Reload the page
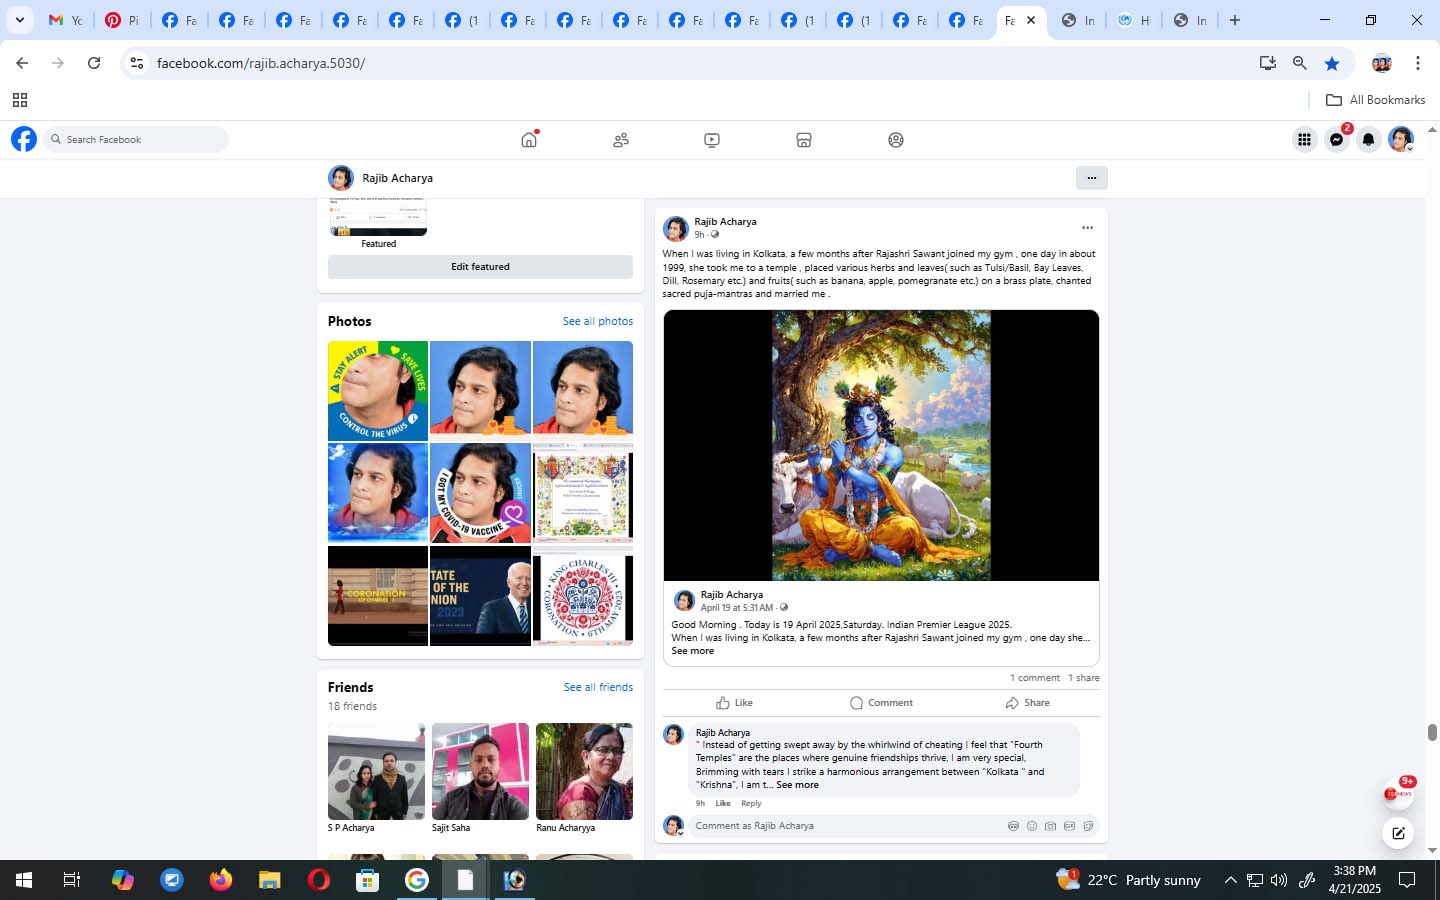The image size is (1440, 900). pos(94,63)
